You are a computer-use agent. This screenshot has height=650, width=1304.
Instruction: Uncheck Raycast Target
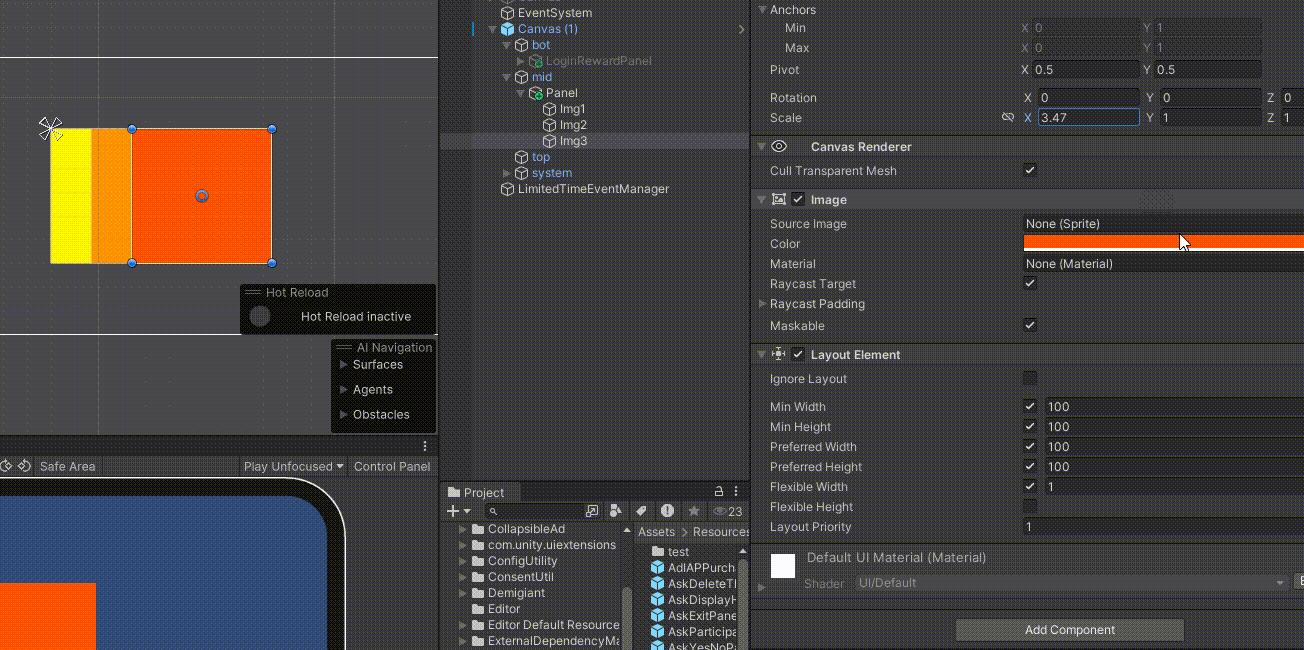[1030, 284]
